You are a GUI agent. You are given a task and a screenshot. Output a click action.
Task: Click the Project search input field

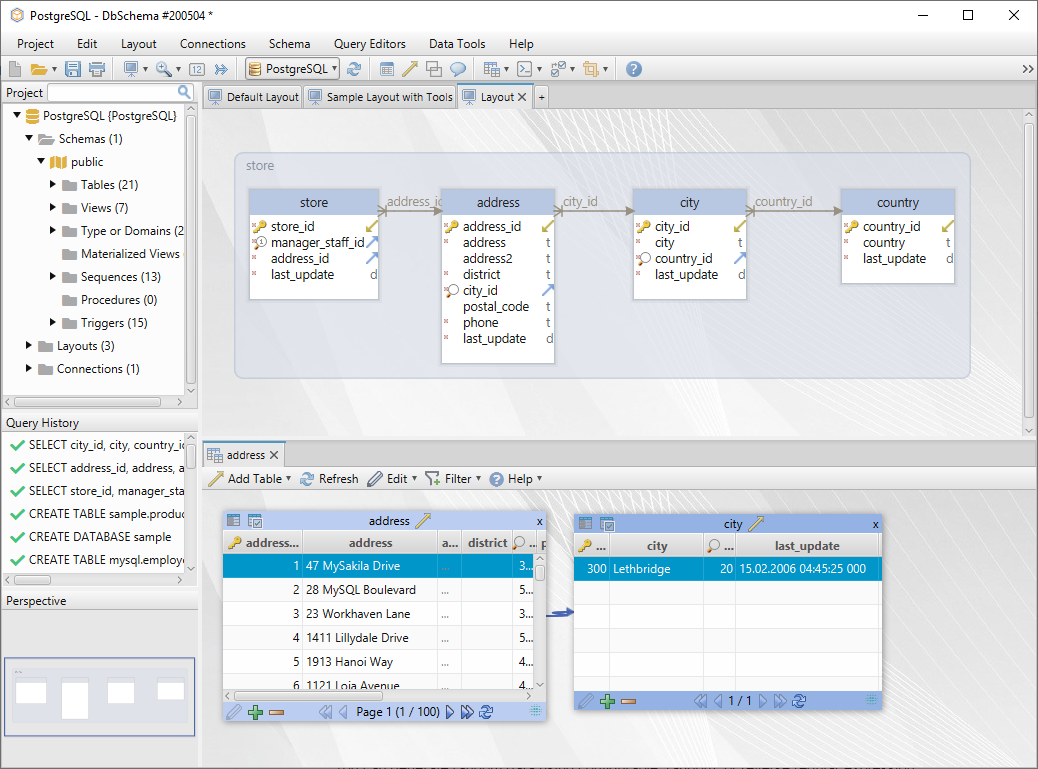111,92
